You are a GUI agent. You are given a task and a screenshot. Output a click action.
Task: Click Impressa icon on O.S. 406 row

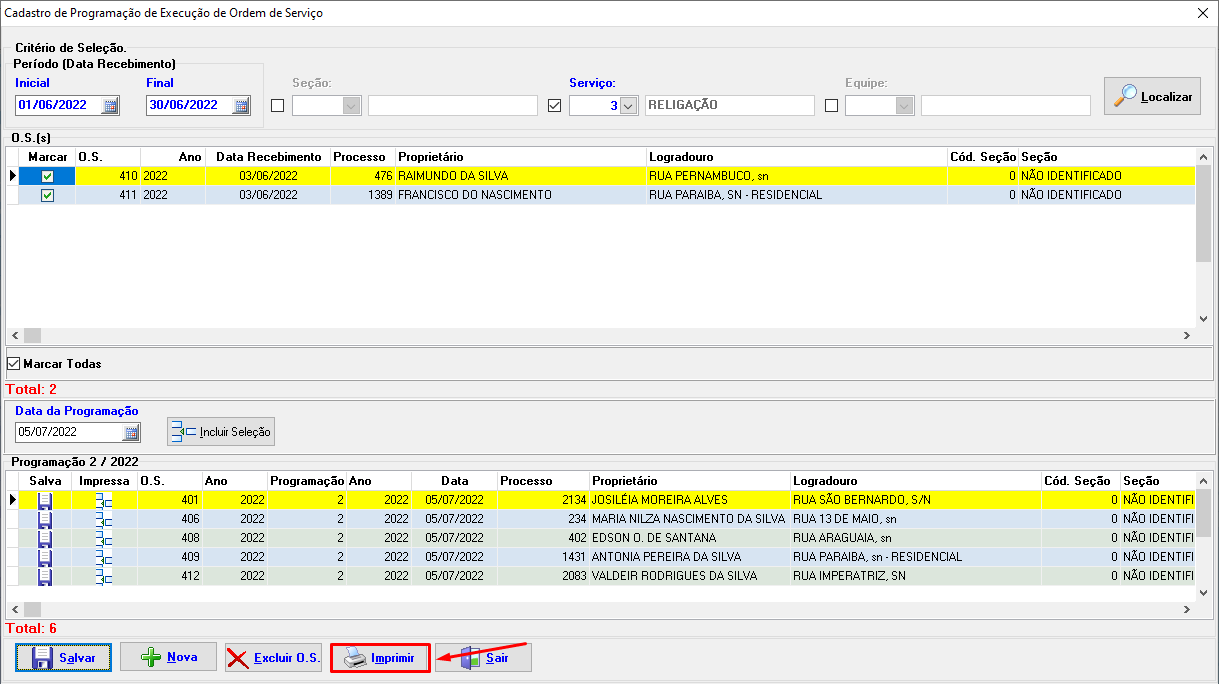[104, 519]
